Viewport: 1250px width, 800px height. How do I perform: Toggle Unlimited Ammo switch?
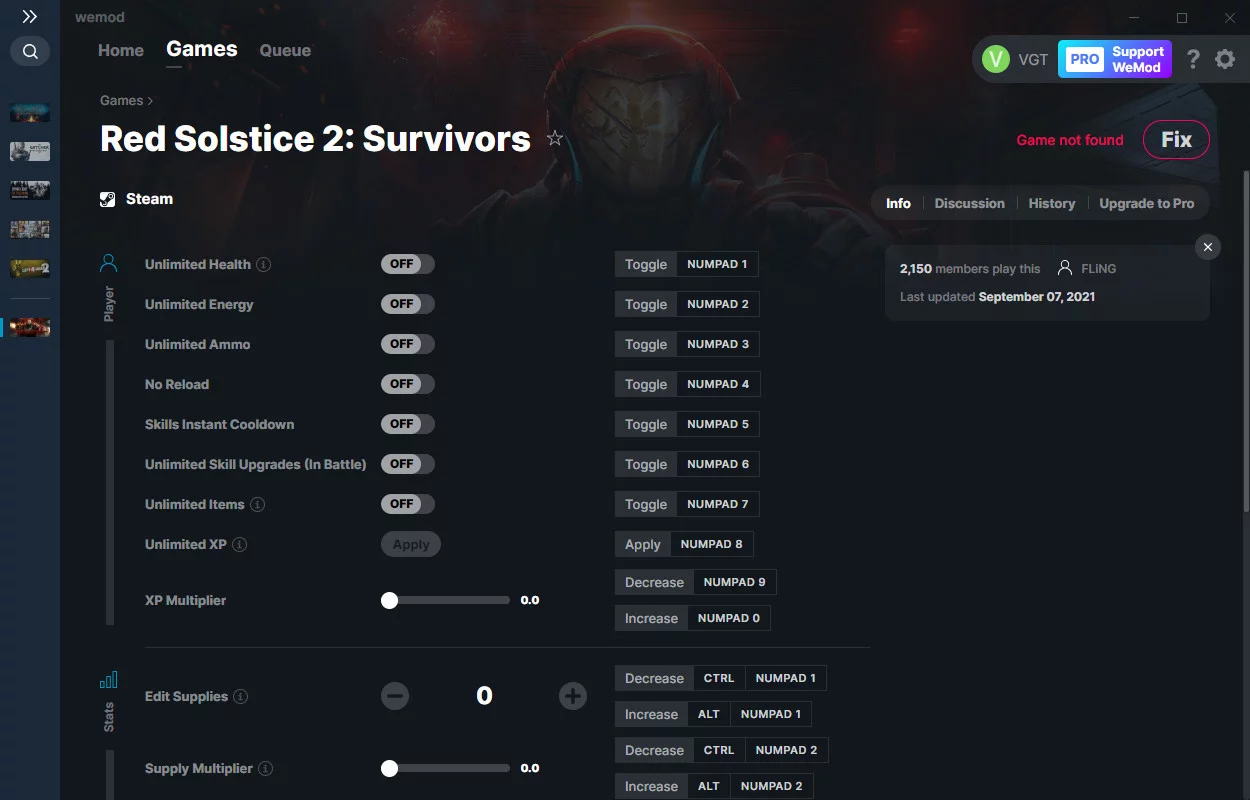click(408, 344)
